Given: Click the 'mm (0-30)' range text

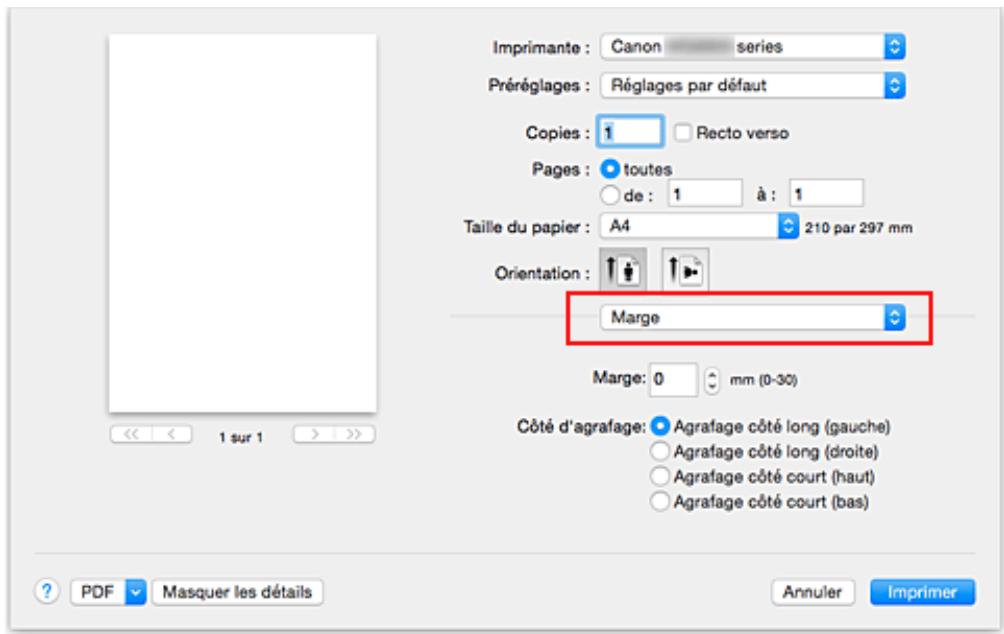Looking at the screenshot, I should click(x=763, y=380).
